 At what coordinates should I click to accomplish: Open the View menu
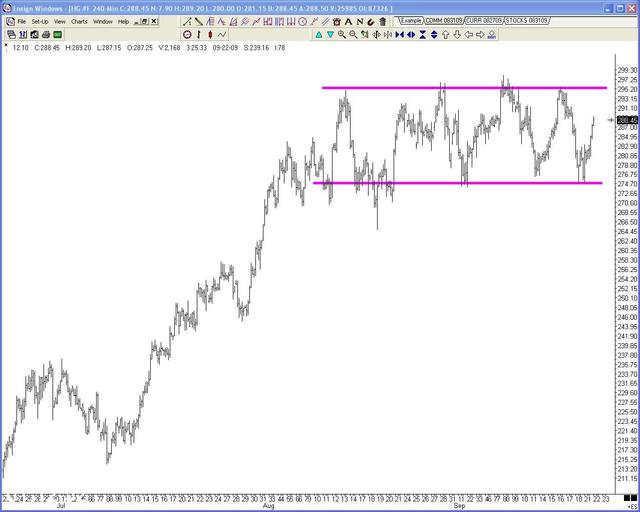click(x=60, y=22)
